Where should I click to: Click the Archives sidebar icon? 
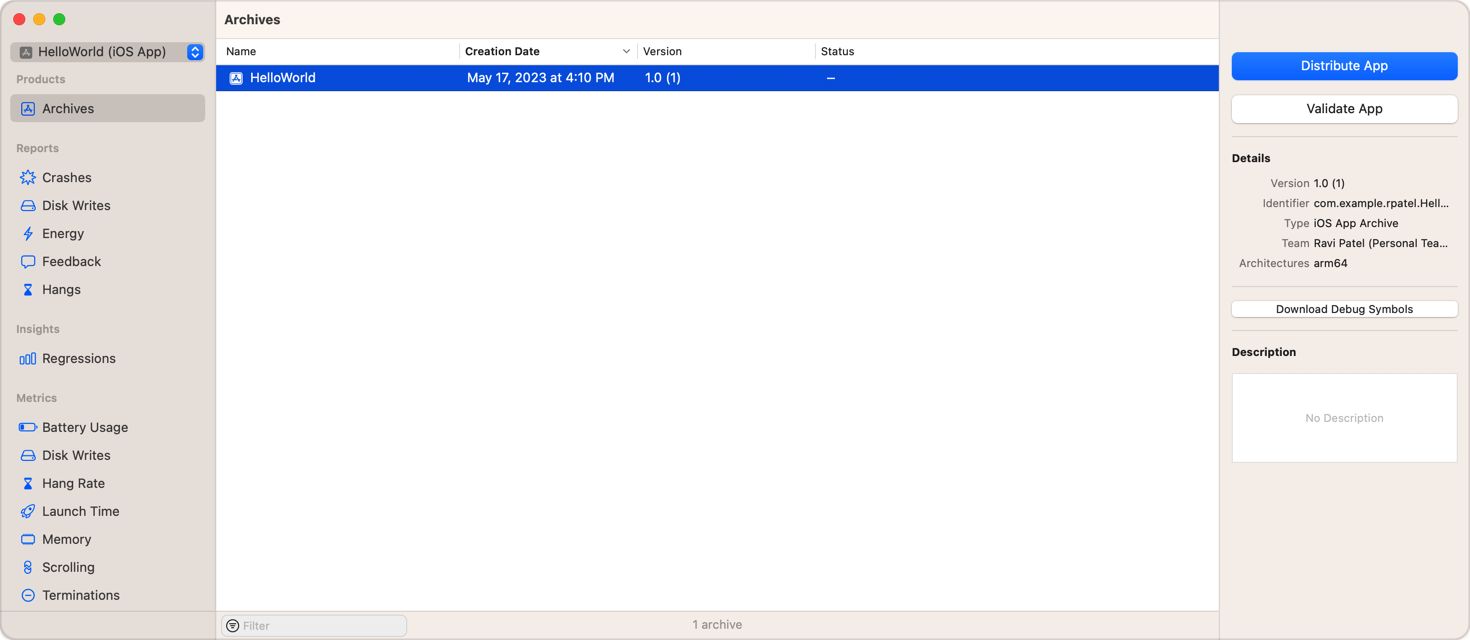(x=28, y=108)
